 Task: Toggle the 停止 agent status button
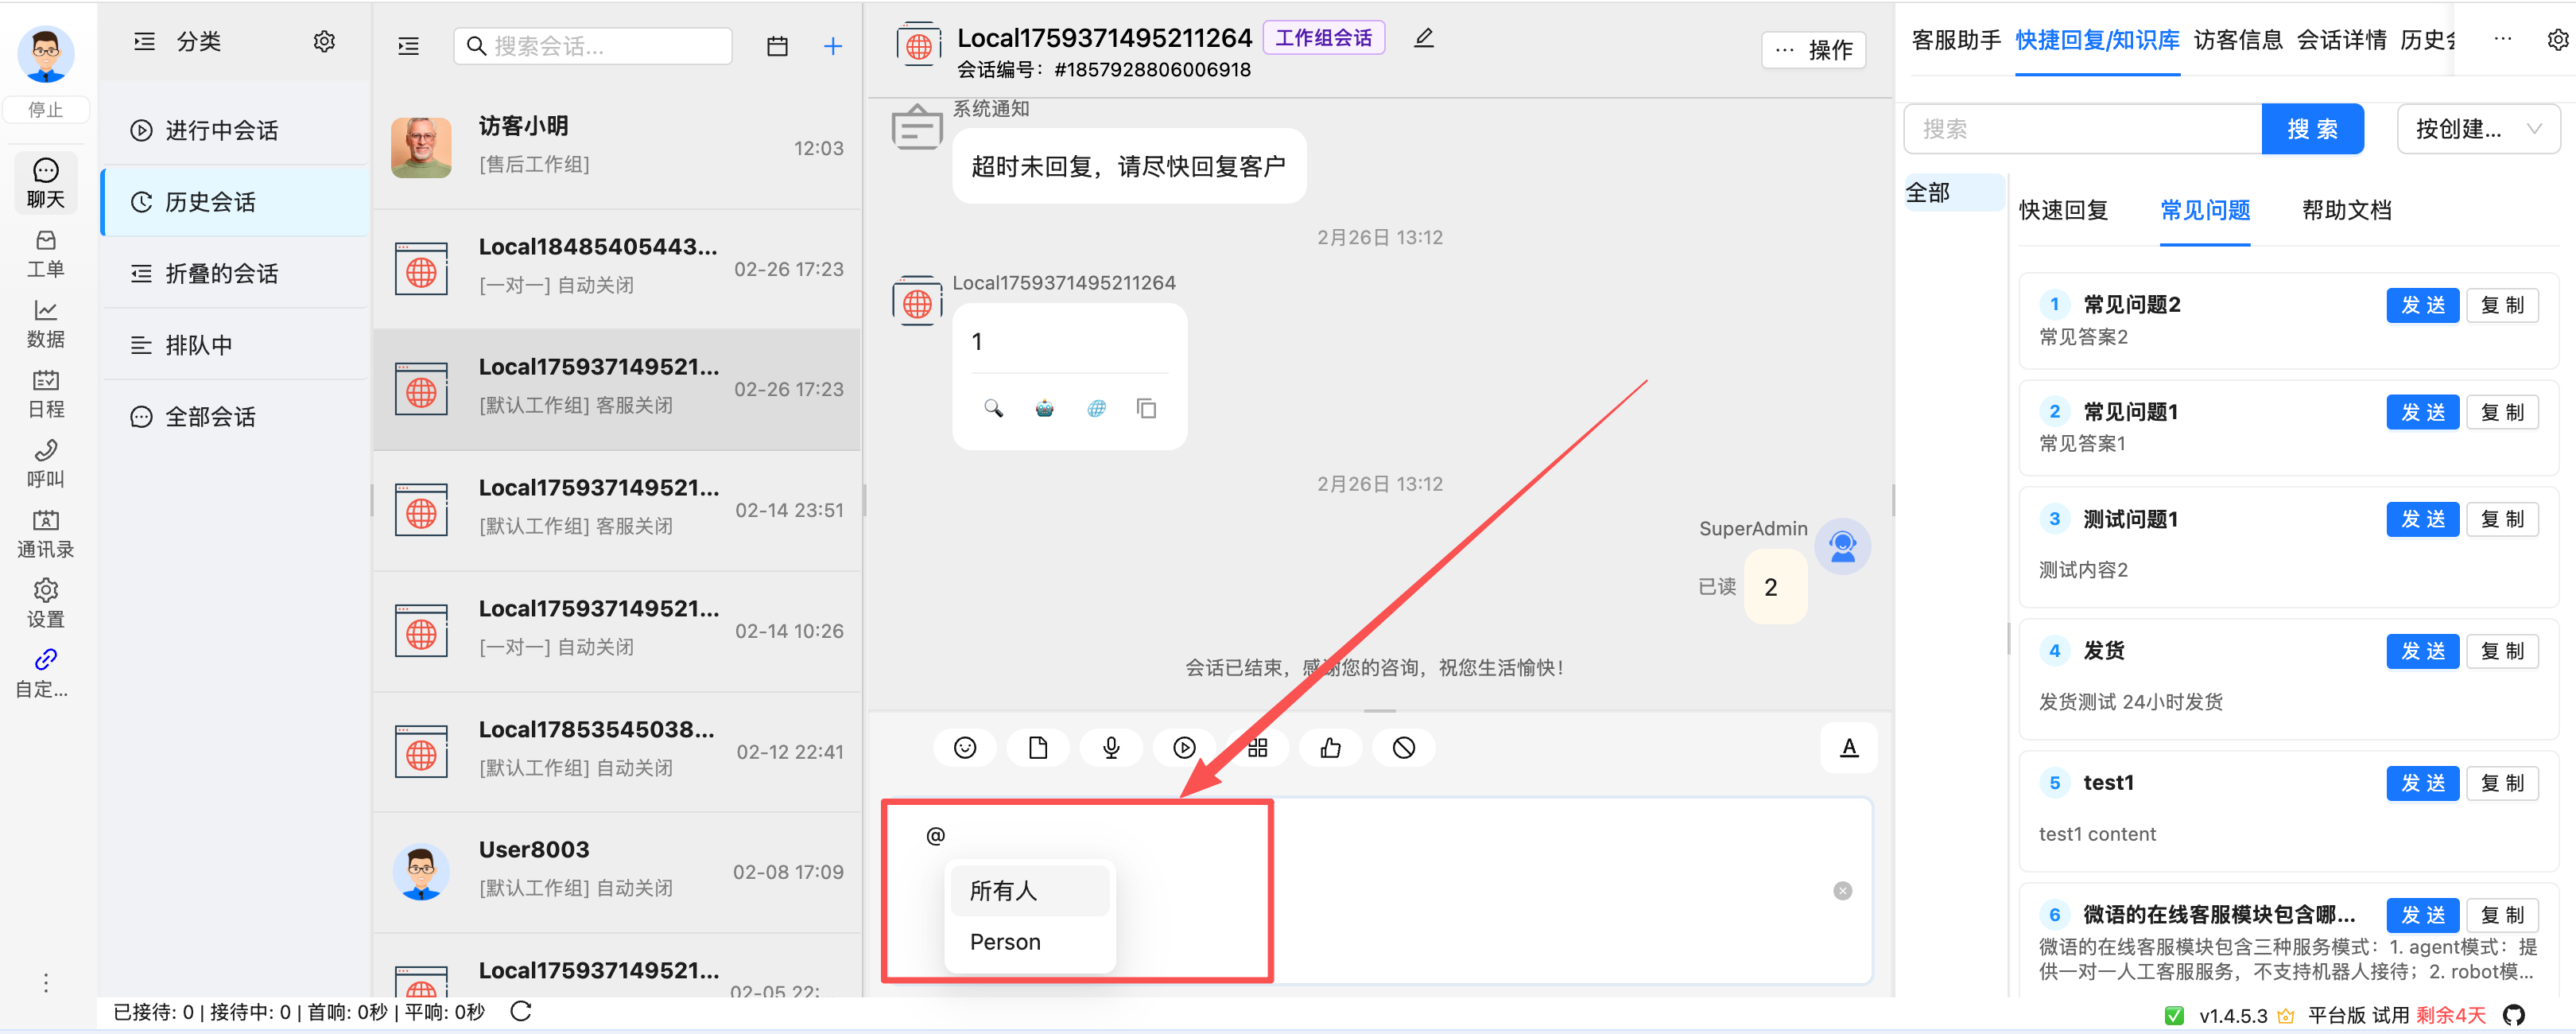tap(46, 109)
